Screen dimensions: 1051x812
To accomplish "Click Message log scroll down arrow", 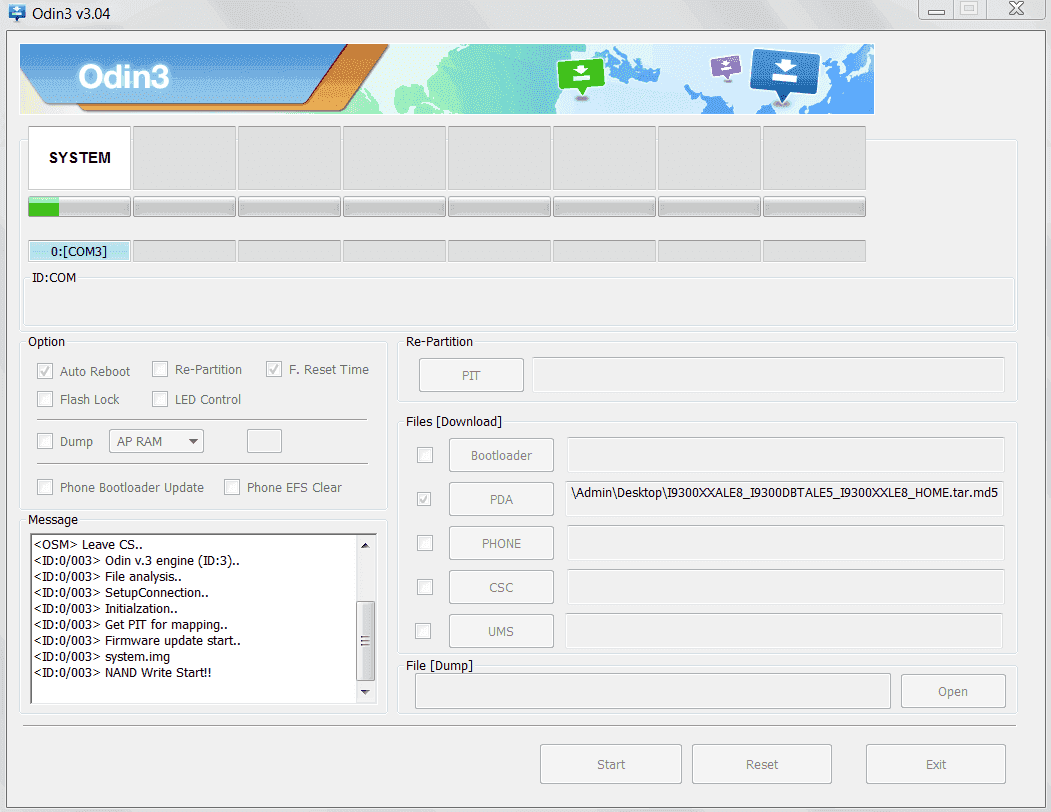I will [x=365, y=692].
